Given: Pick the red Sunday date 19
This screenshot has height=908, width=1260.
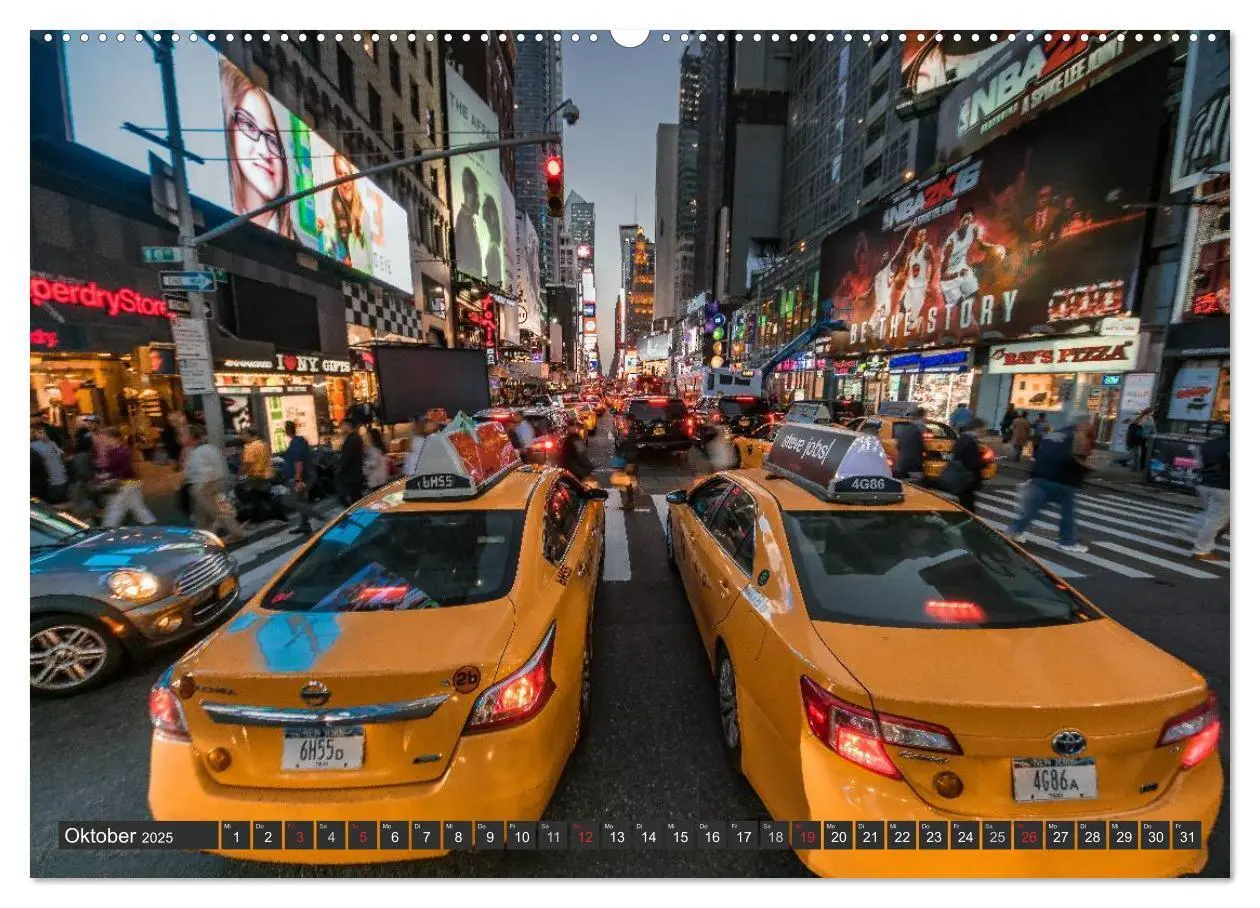Looking at the screenshot, I should tap(807, 836).
